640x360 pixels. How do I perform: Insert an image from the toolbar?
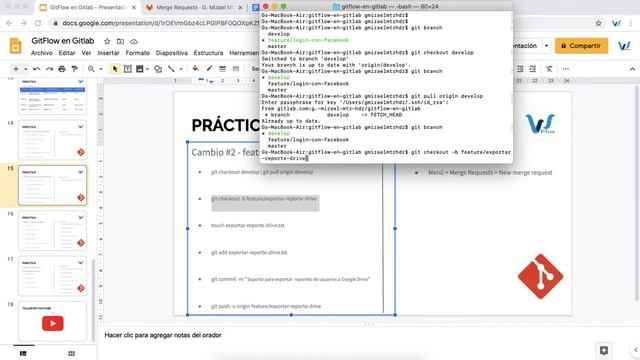140,69
